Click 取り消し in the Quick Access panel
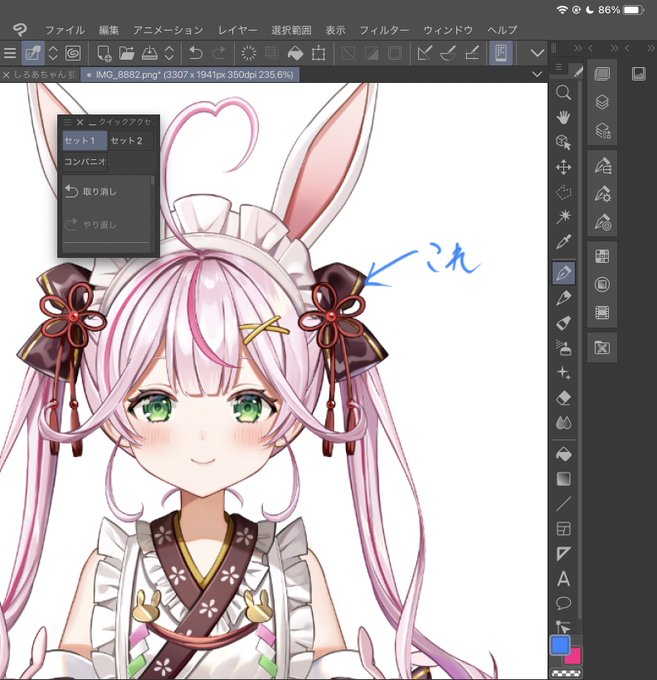Viewport: 657px width, 680px height. [100, 191]
